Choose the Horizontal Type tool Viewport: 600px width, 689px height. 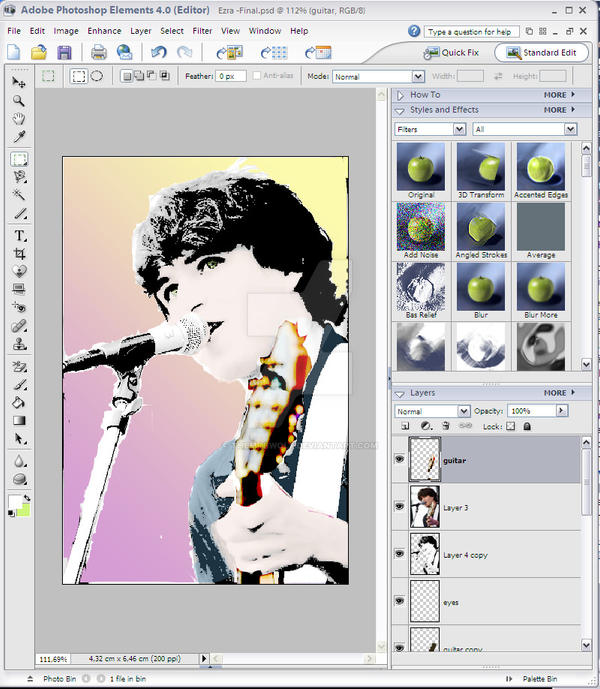tap(19, 236)
